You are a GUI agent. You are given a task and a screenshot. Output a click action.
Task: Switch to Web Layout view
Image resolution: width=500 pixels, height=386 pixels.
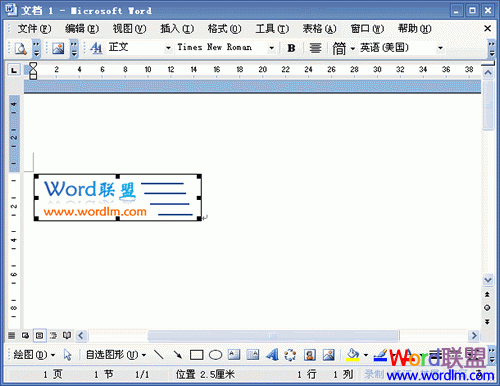click(25, 335)
